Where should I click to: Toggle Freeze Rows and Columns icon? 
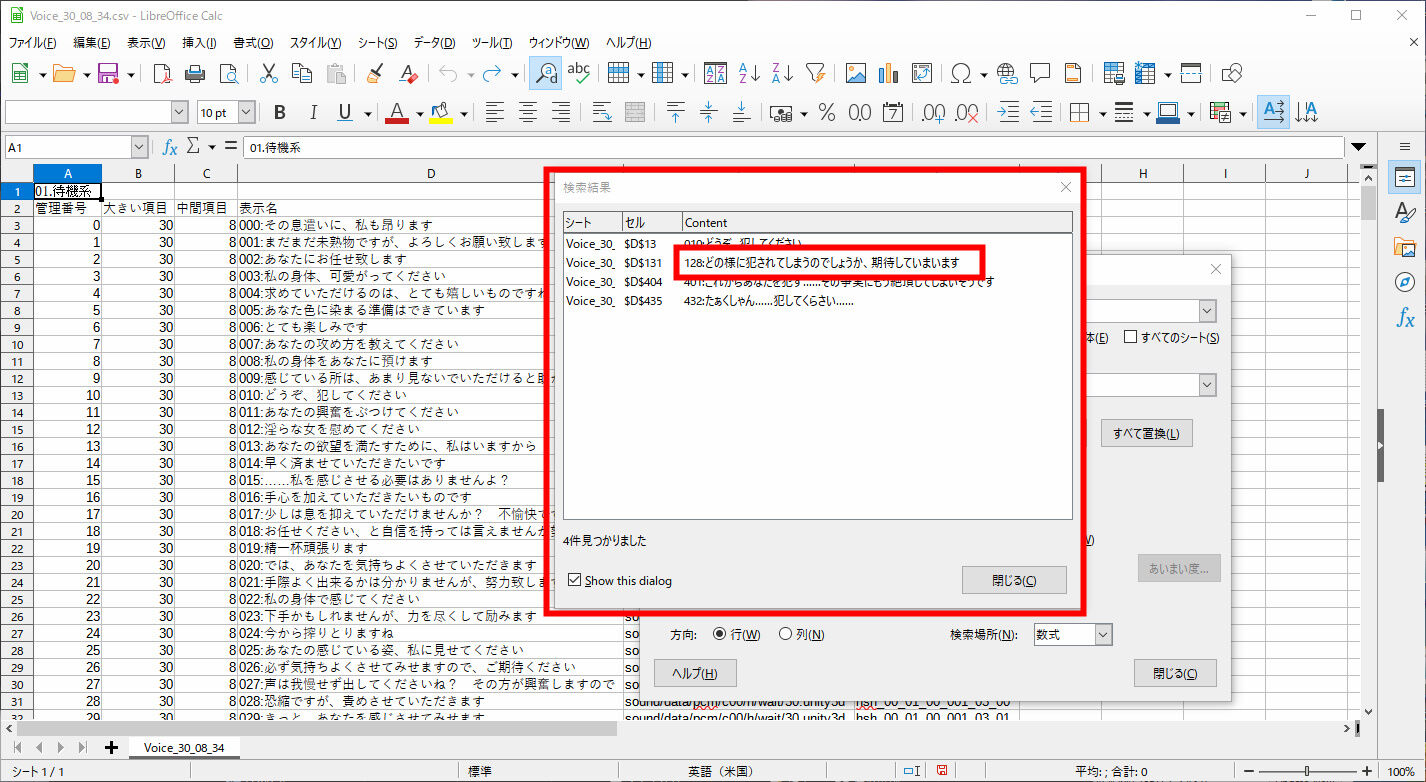click(x=1145, y=73)
